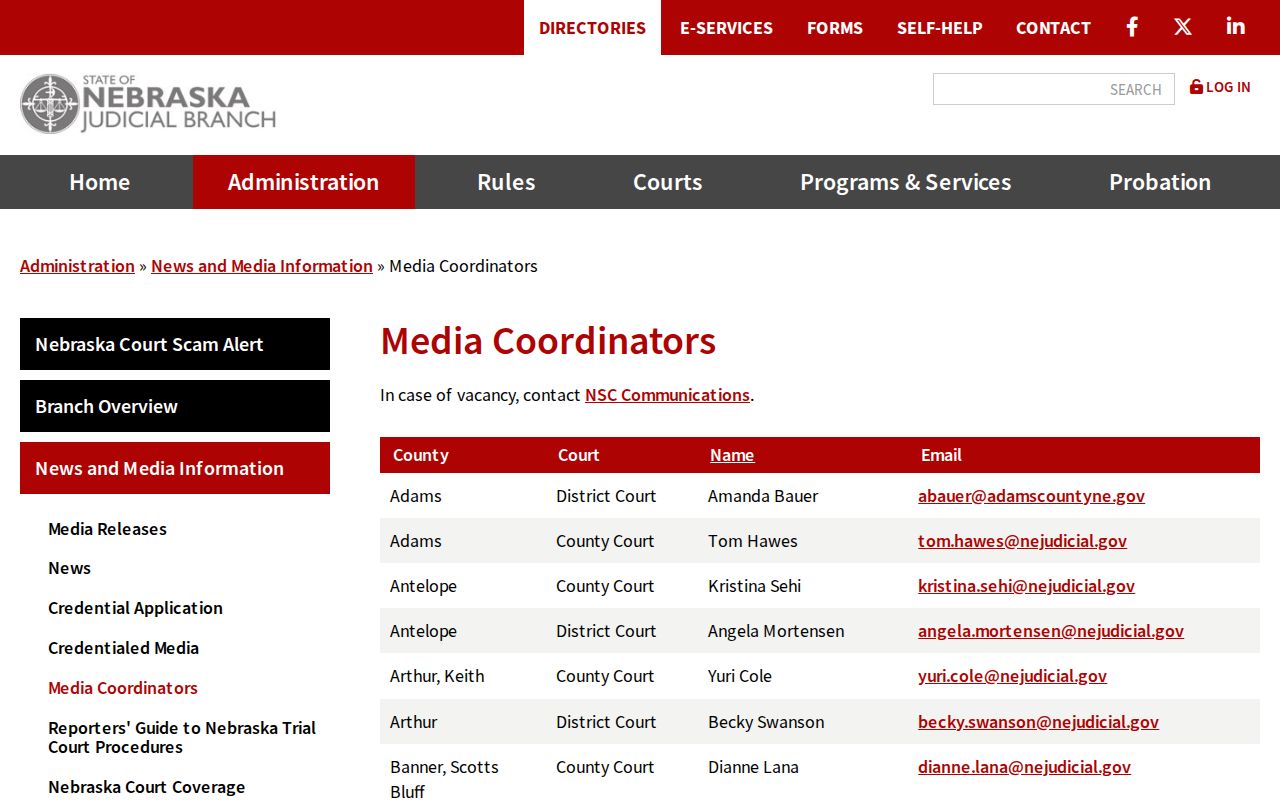Image resolution: width=1280 pixels, height=800 pixels.
Task: Open Credential Application sidebar link
Action: point(135,608)
